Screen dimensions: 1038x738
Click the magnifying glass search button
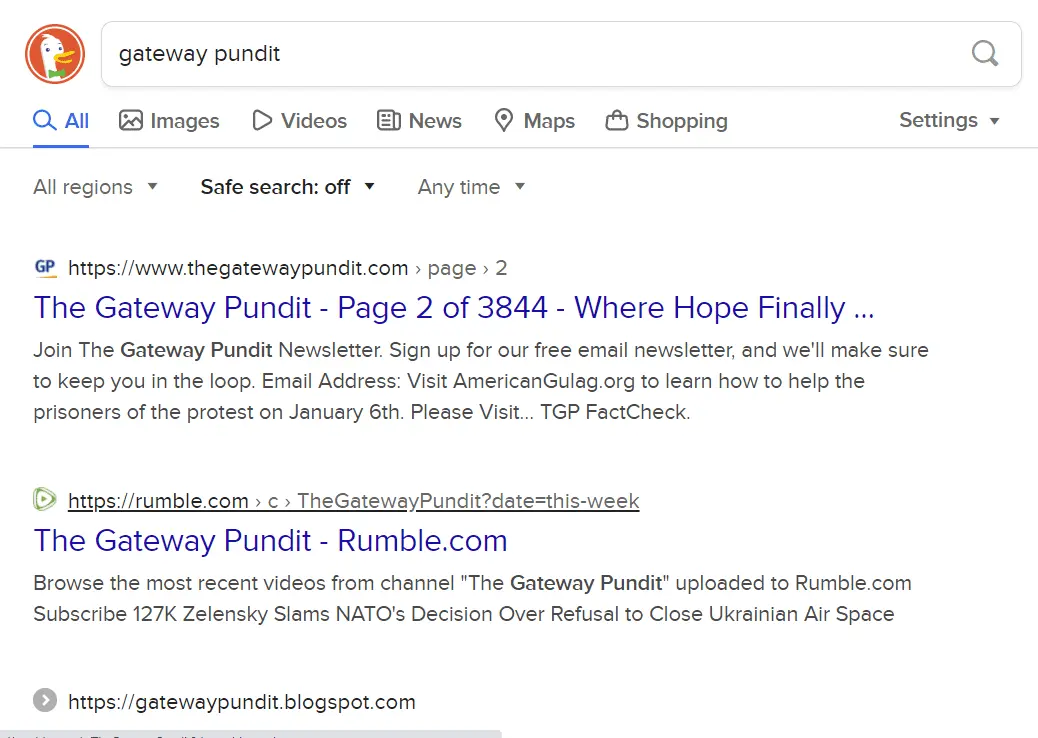pos(985,54)
